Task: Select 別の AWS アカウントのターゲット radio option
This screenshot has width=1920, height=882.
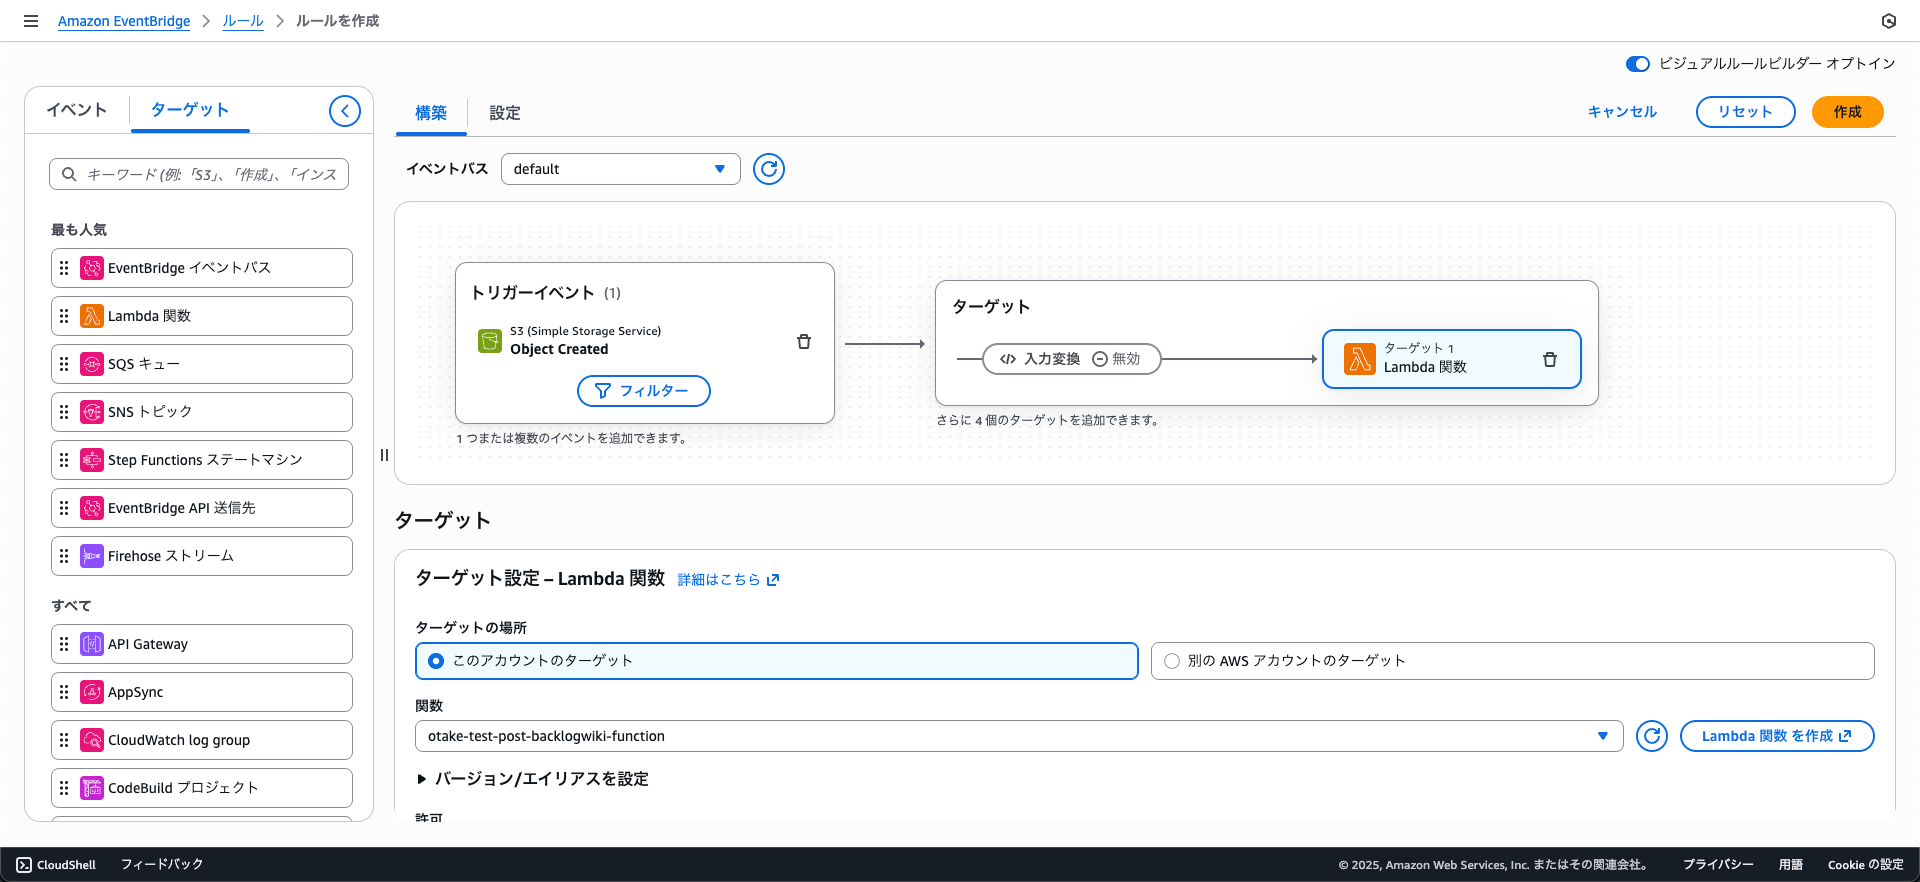Action: [x=1172, y=661]
